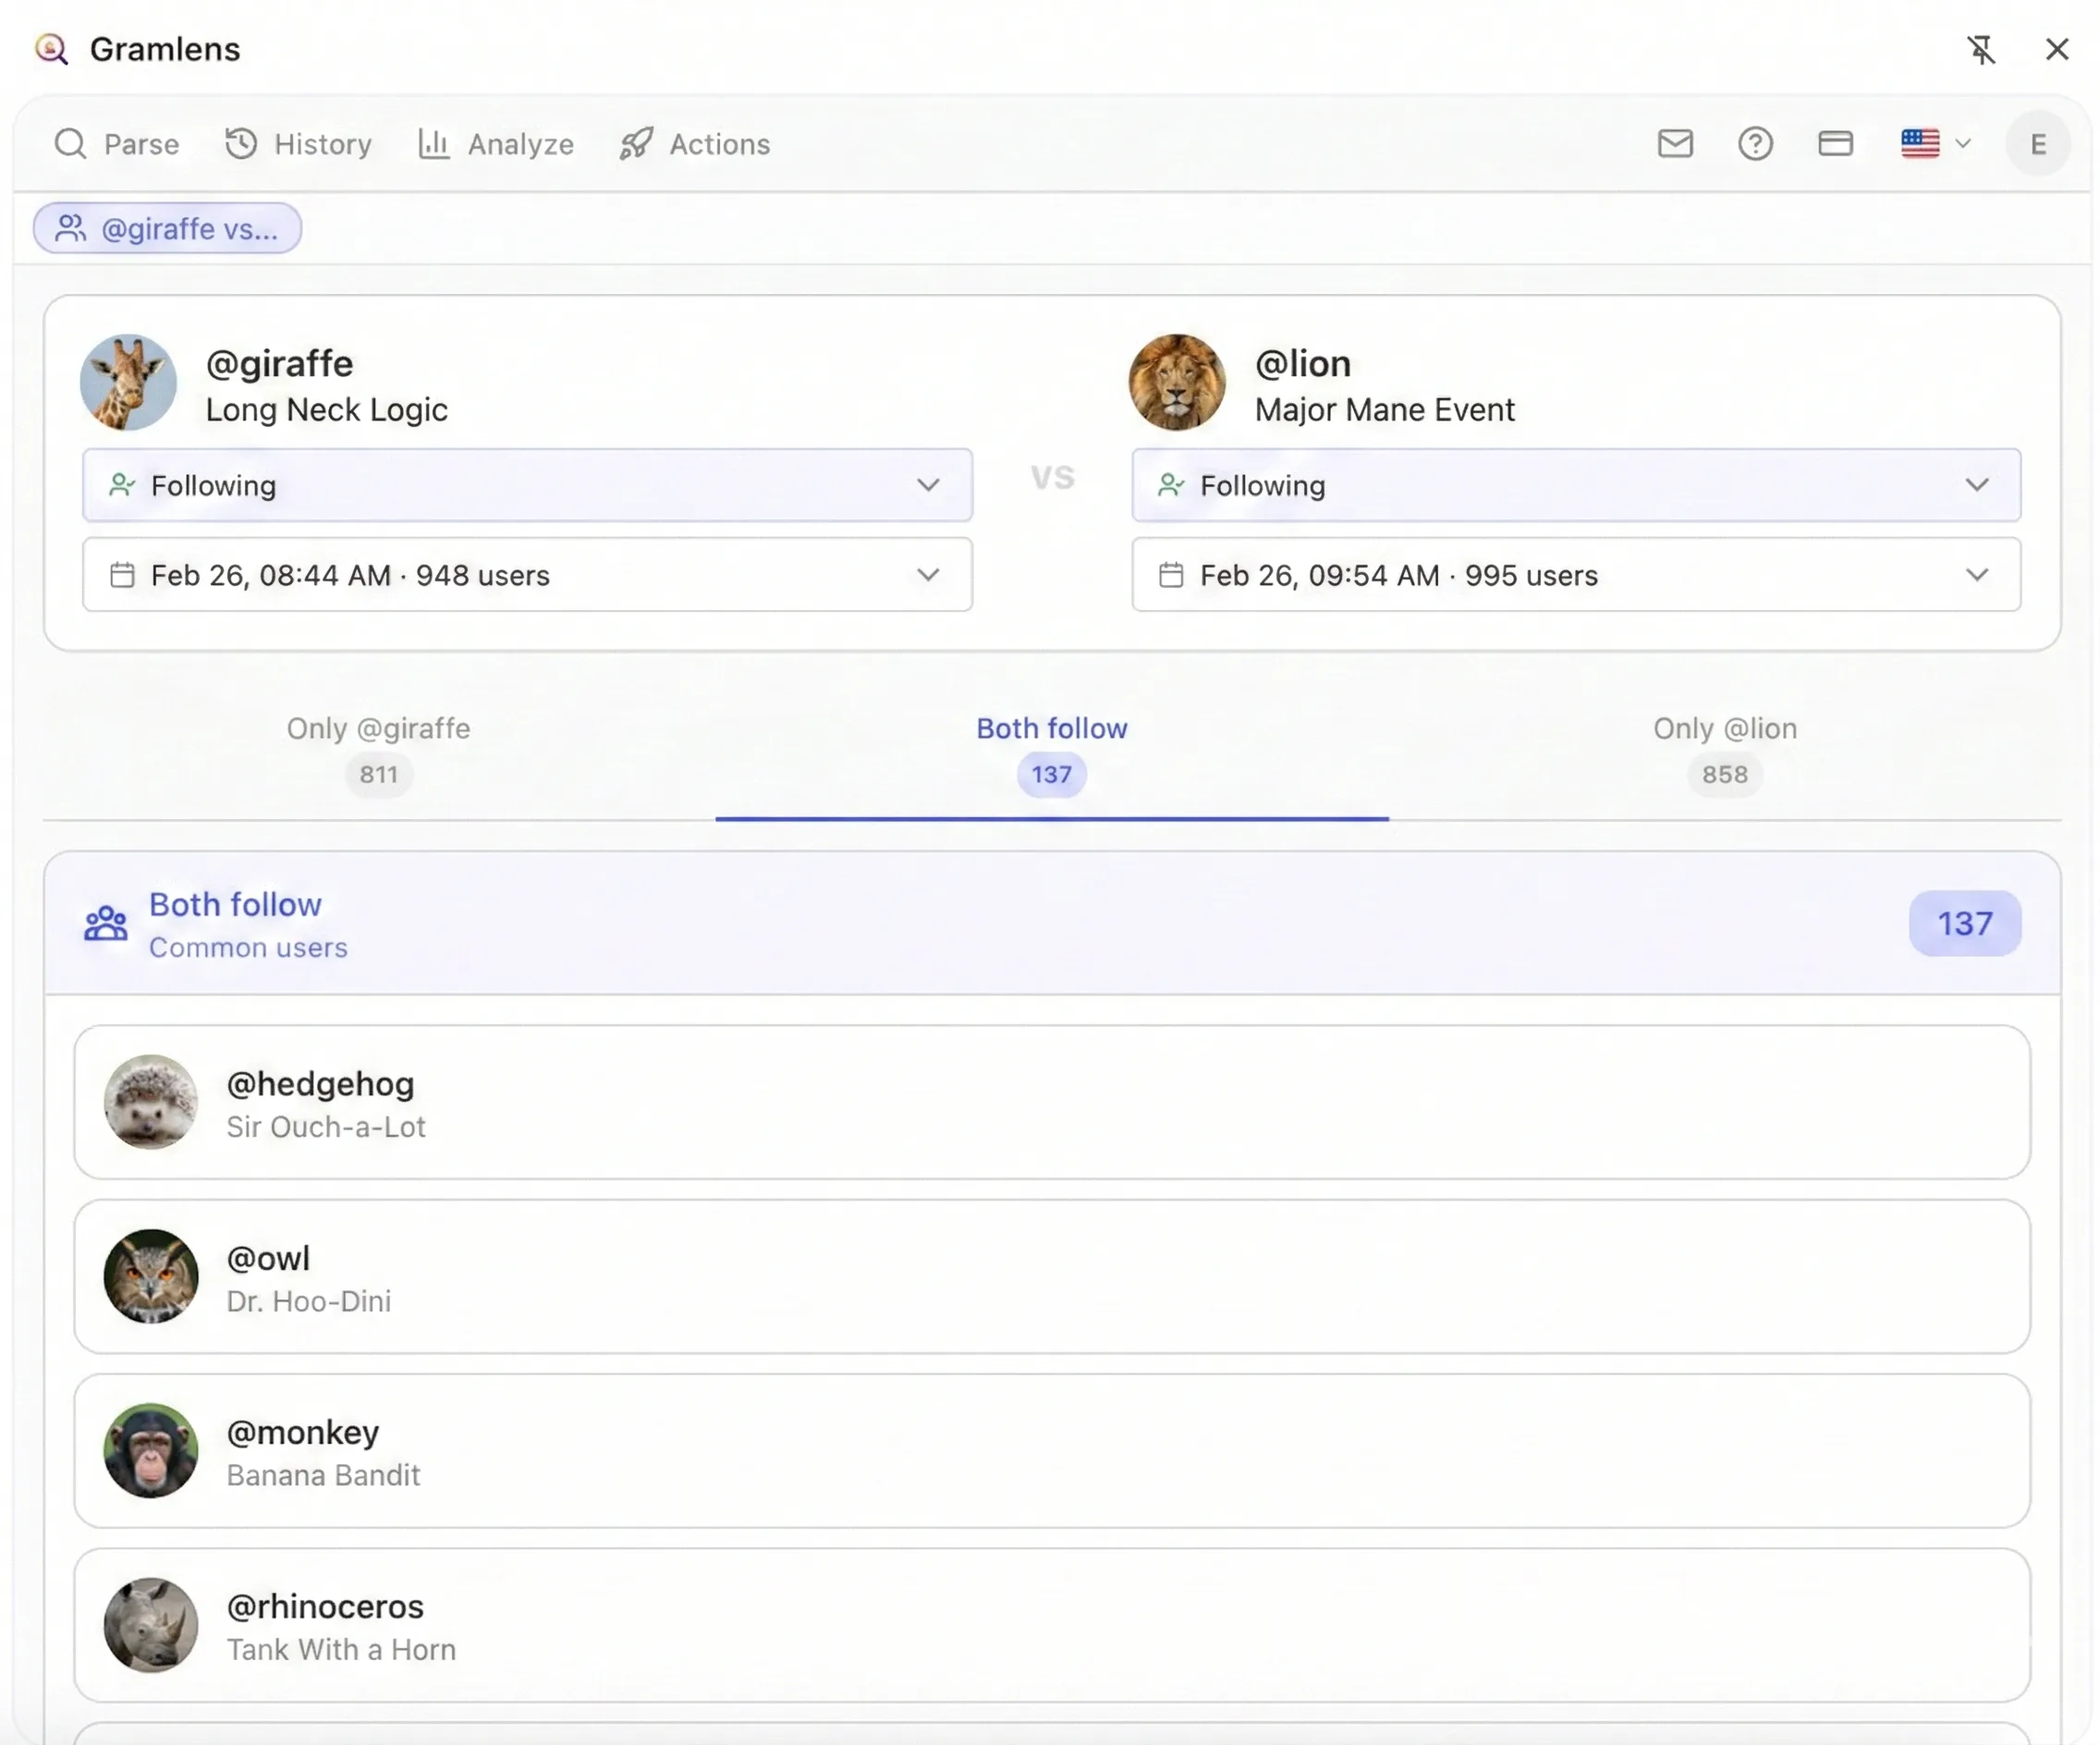Click the @giraffe vs... comparison chip
The height and width of the screenshot is (1745, 2100).
click(x=167, y=228)
